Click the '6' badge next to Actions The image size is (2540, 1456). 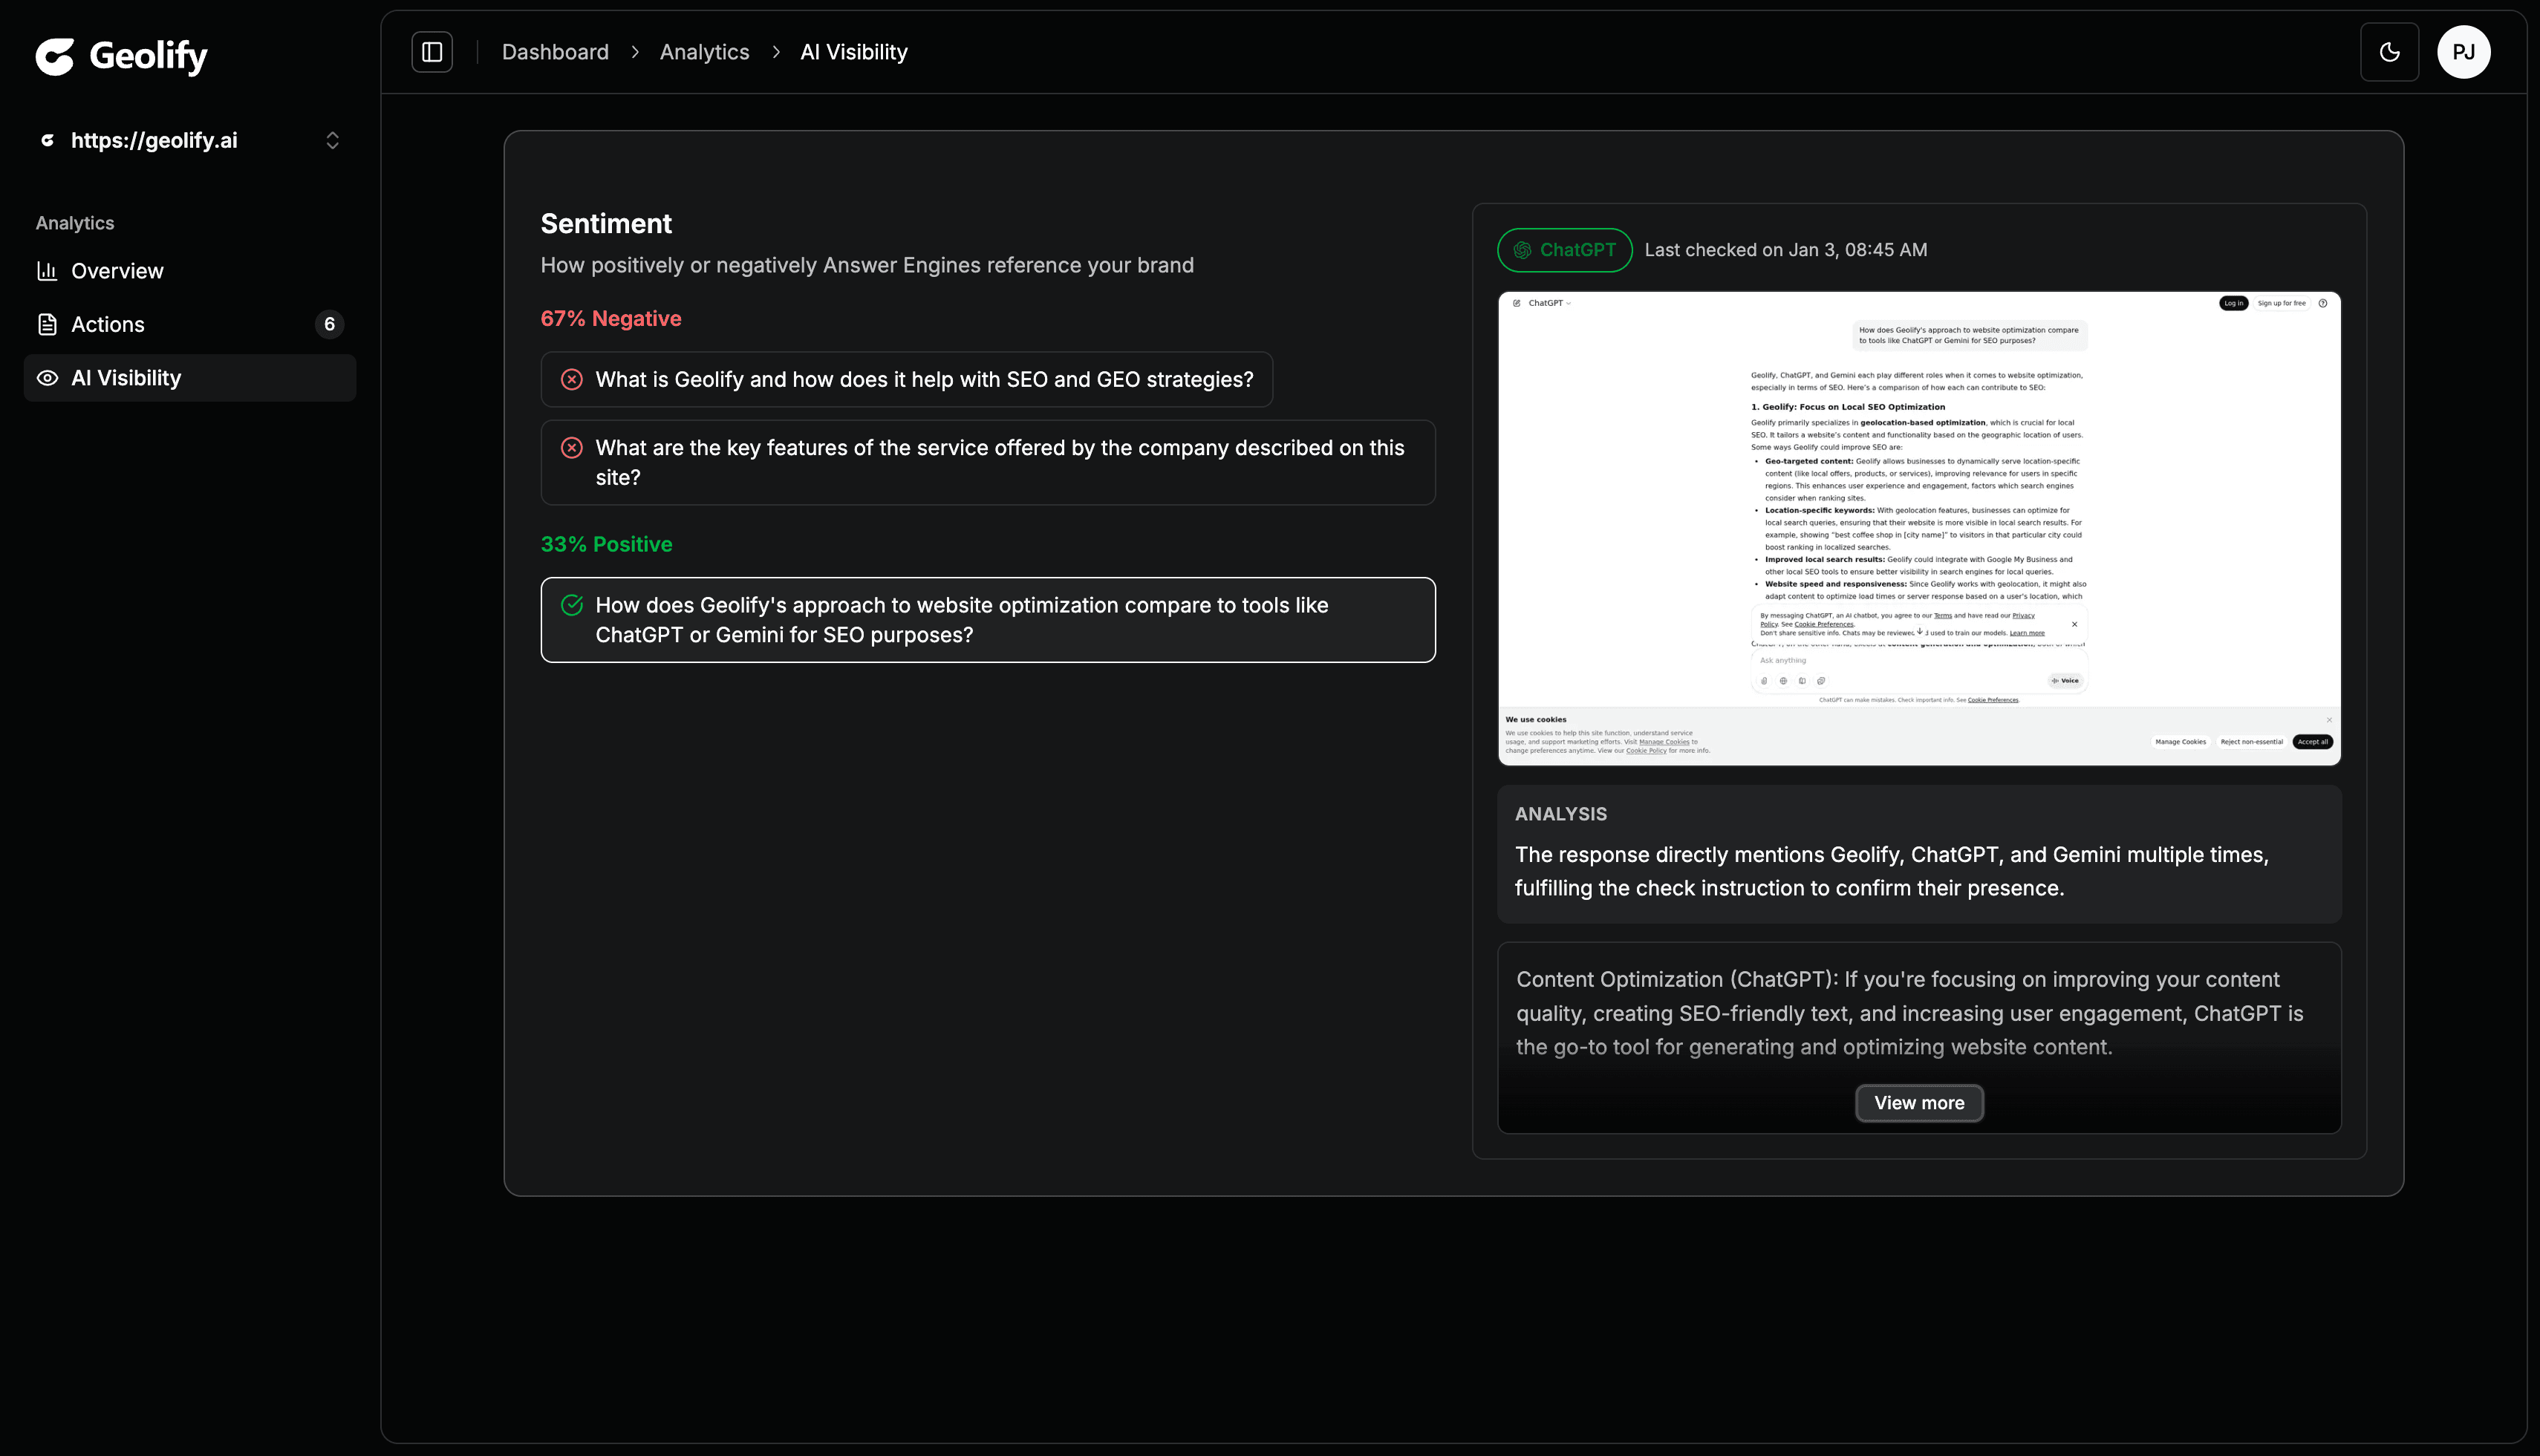[329, 324]
